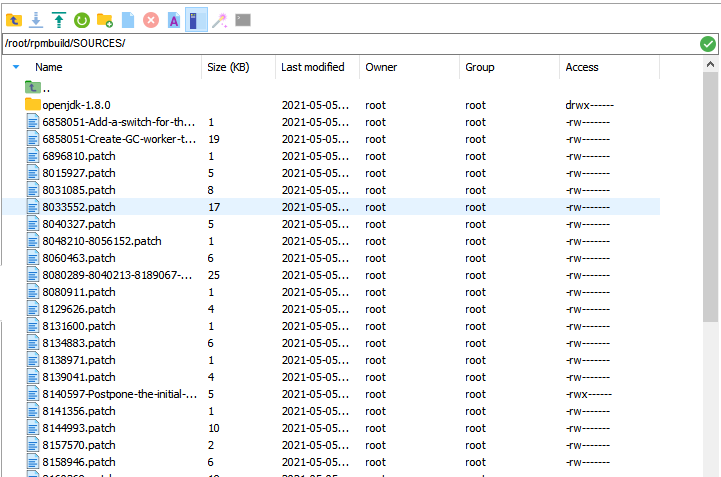
Task: Sort files by Last modified column
Action: tap(312, 68)
